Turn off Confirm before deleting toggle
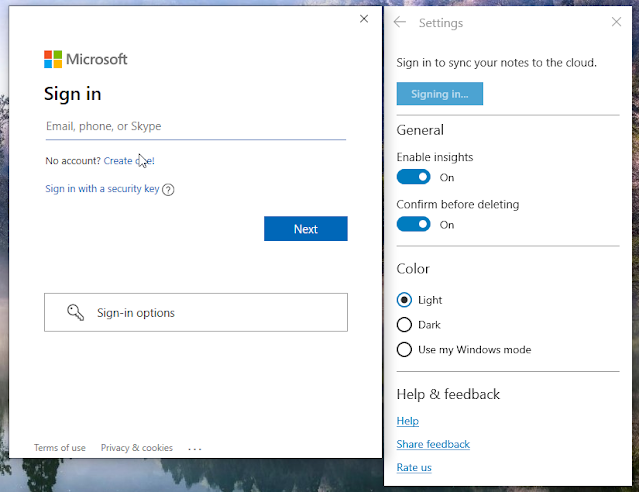The height and width of the screenshot is (492, 639). (x=413, y=224)
